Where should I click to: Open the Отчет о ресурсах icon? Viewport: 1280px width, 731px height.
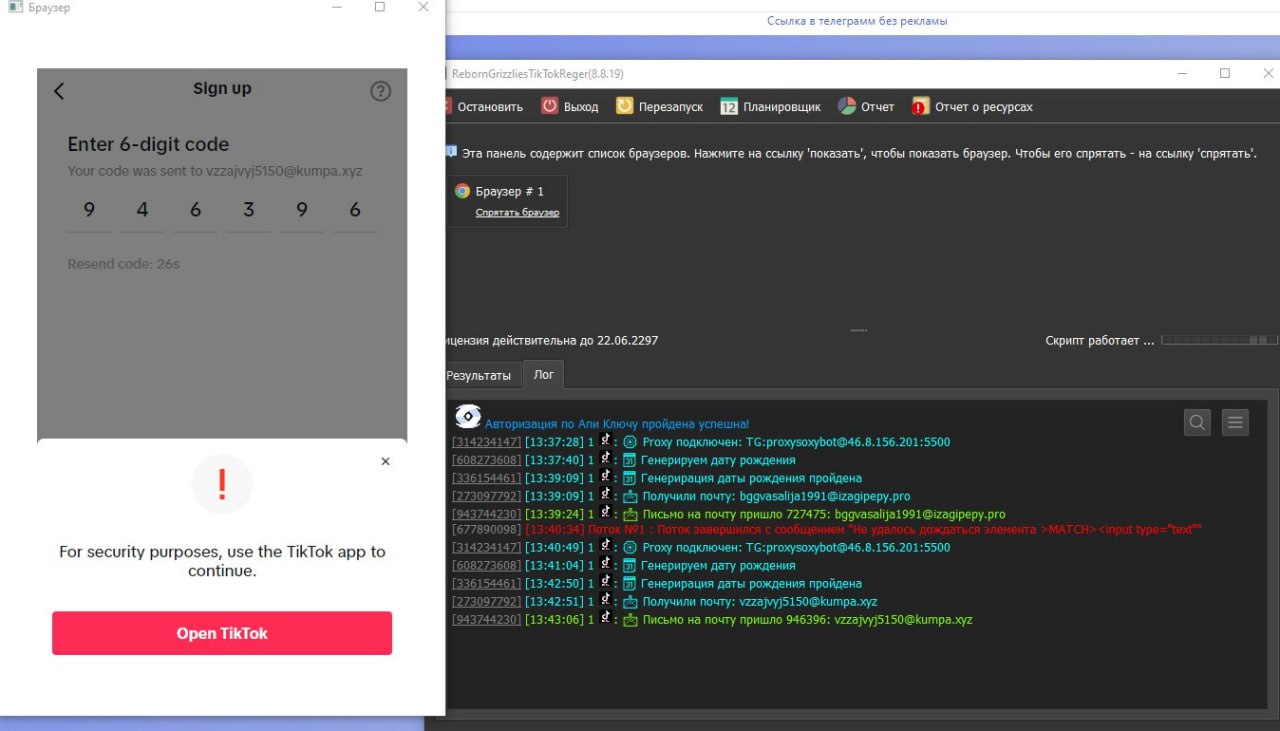(920, 106)
